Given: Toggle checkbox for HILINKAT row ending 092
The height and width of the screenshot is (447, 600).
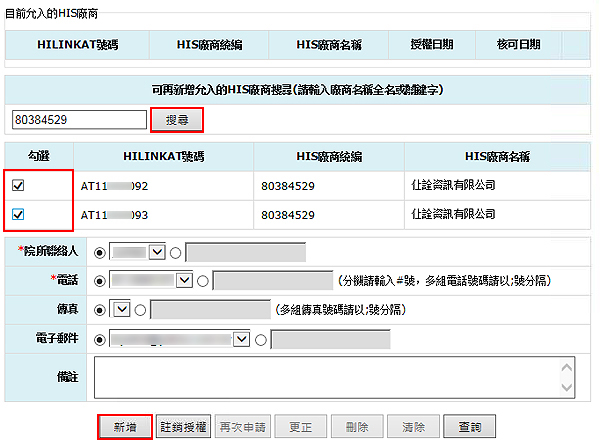Looking at the screenshot, I should click(19, 186).
